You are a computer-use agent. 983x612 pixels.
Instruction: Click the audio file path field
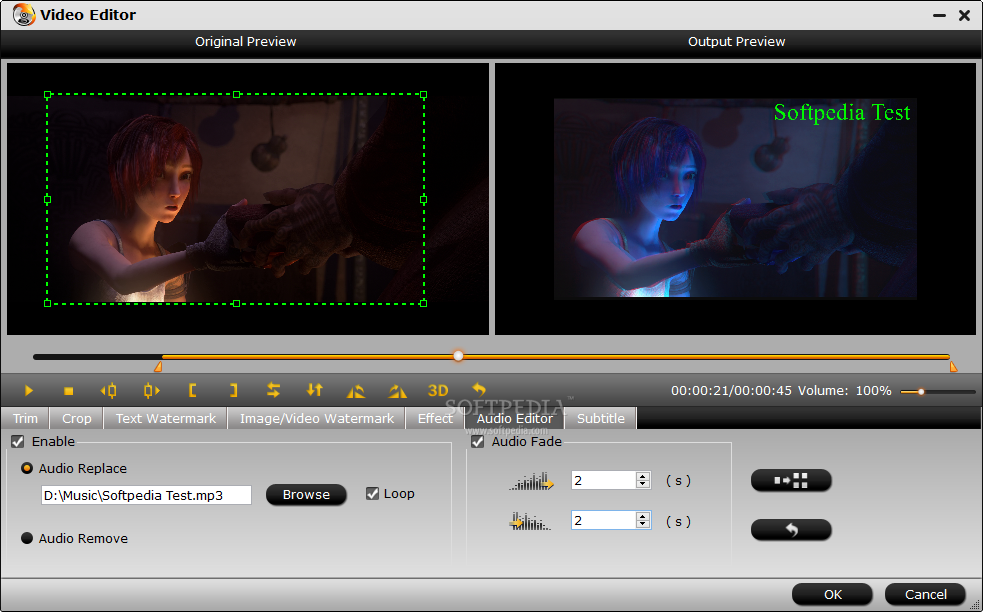point(146,495)
